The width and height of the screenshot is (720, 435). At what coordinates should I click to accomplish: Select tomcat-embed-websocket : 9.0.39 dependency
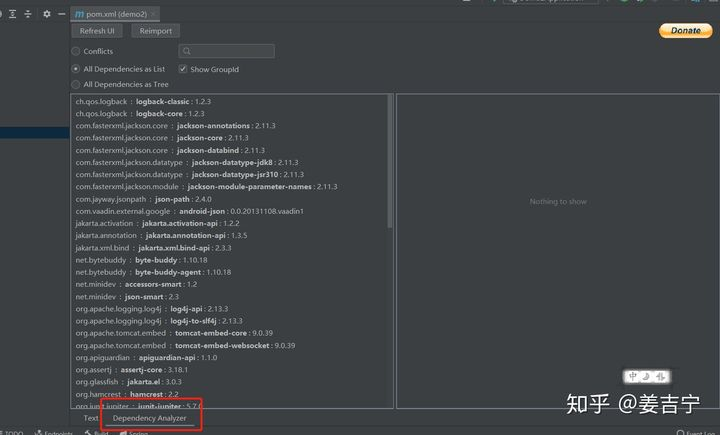click(x=186, y=345)
